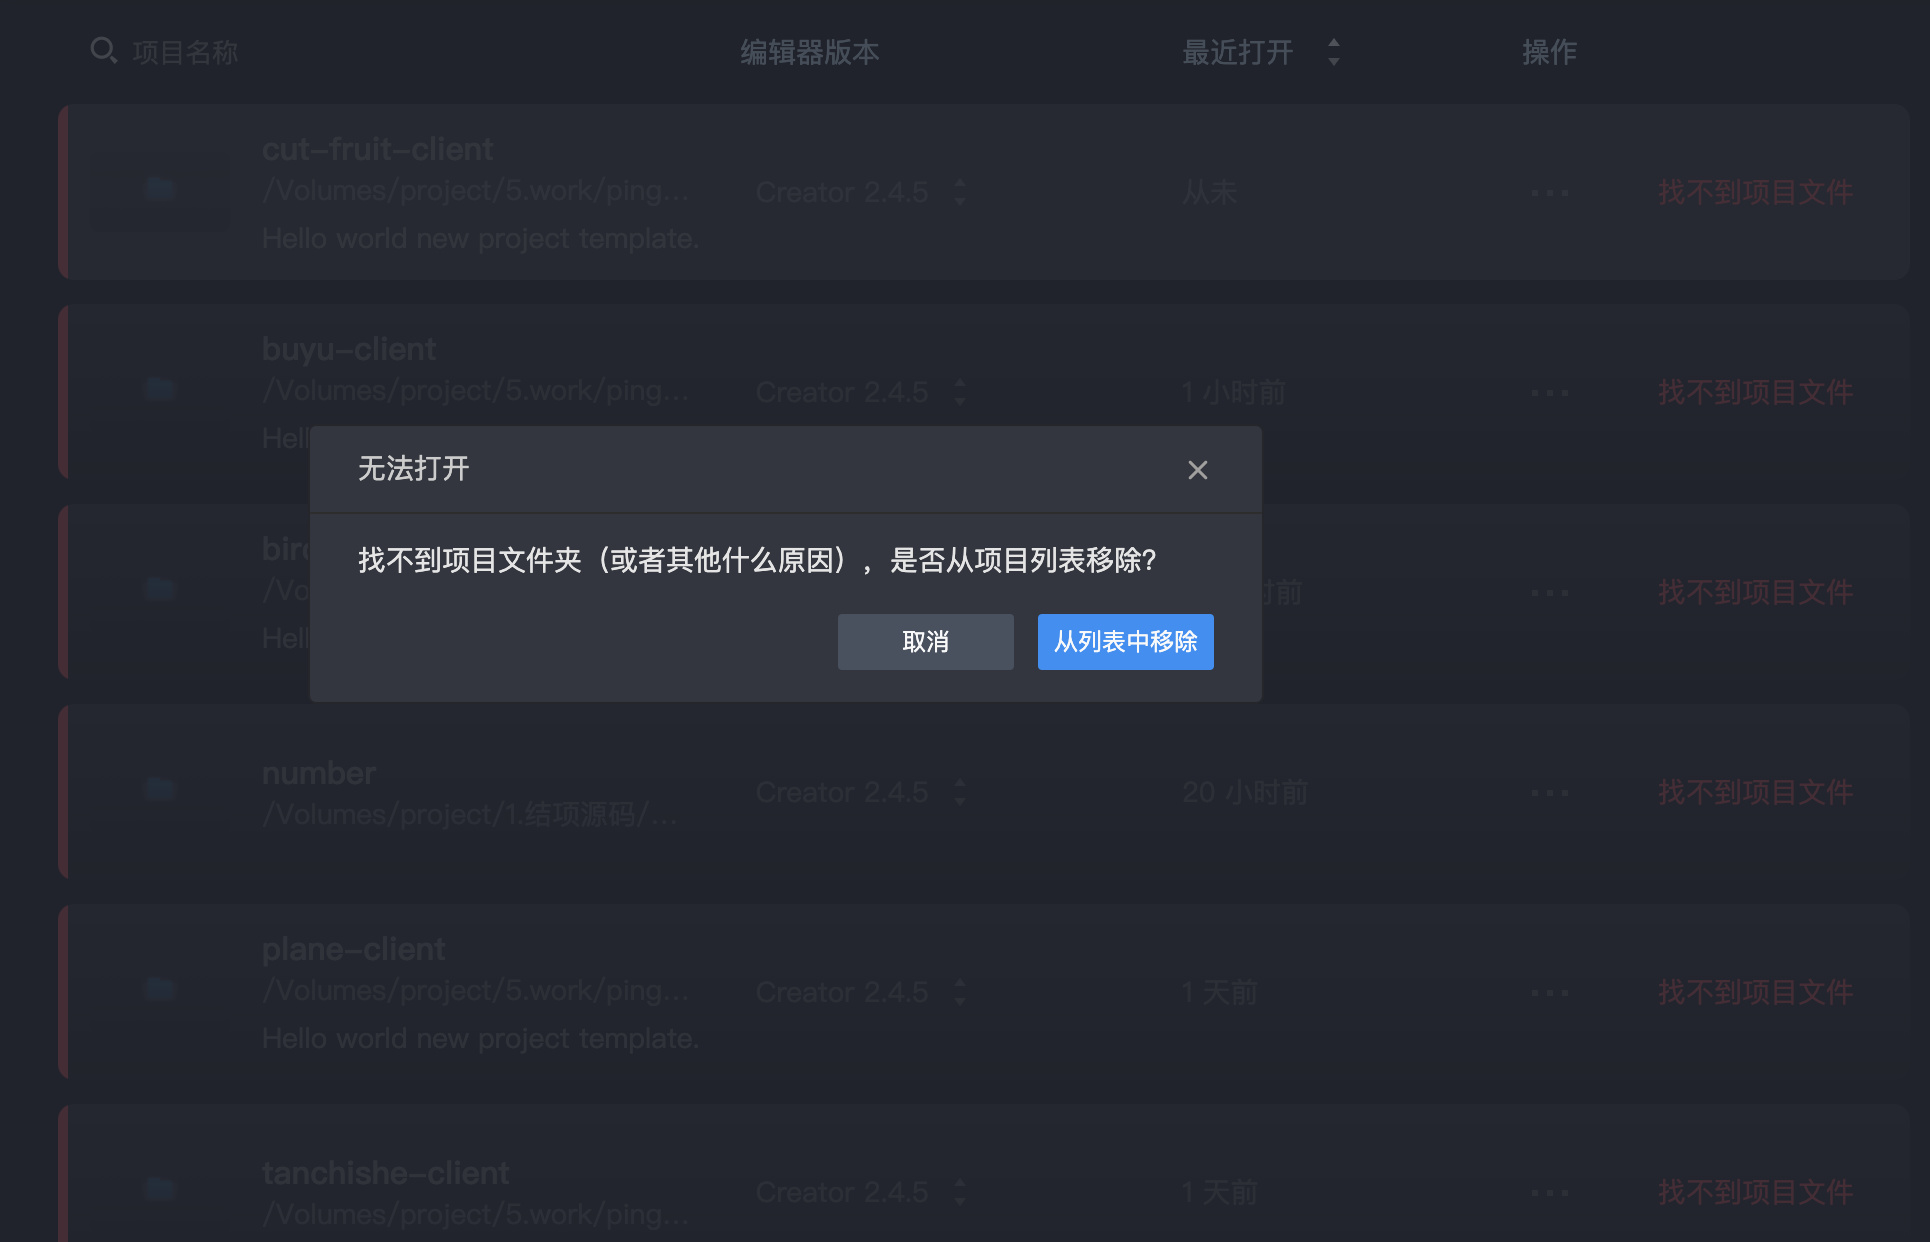1930x1242 pixels.
Task: Click number project folder icon
Action: (160, 789)
